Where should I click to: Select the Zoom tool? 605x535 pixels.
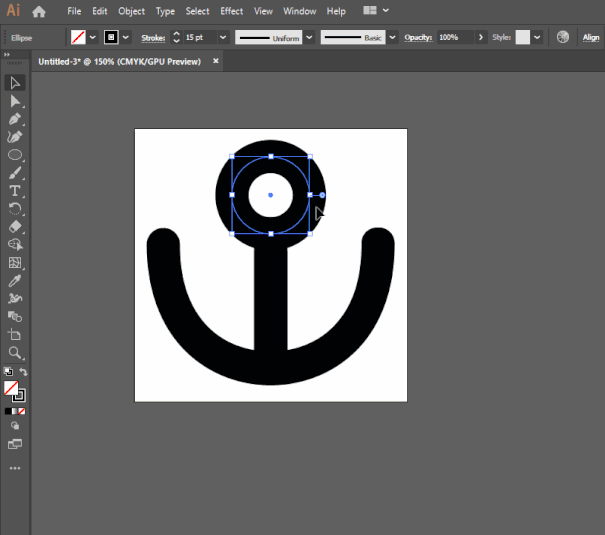tap(15, 353)
